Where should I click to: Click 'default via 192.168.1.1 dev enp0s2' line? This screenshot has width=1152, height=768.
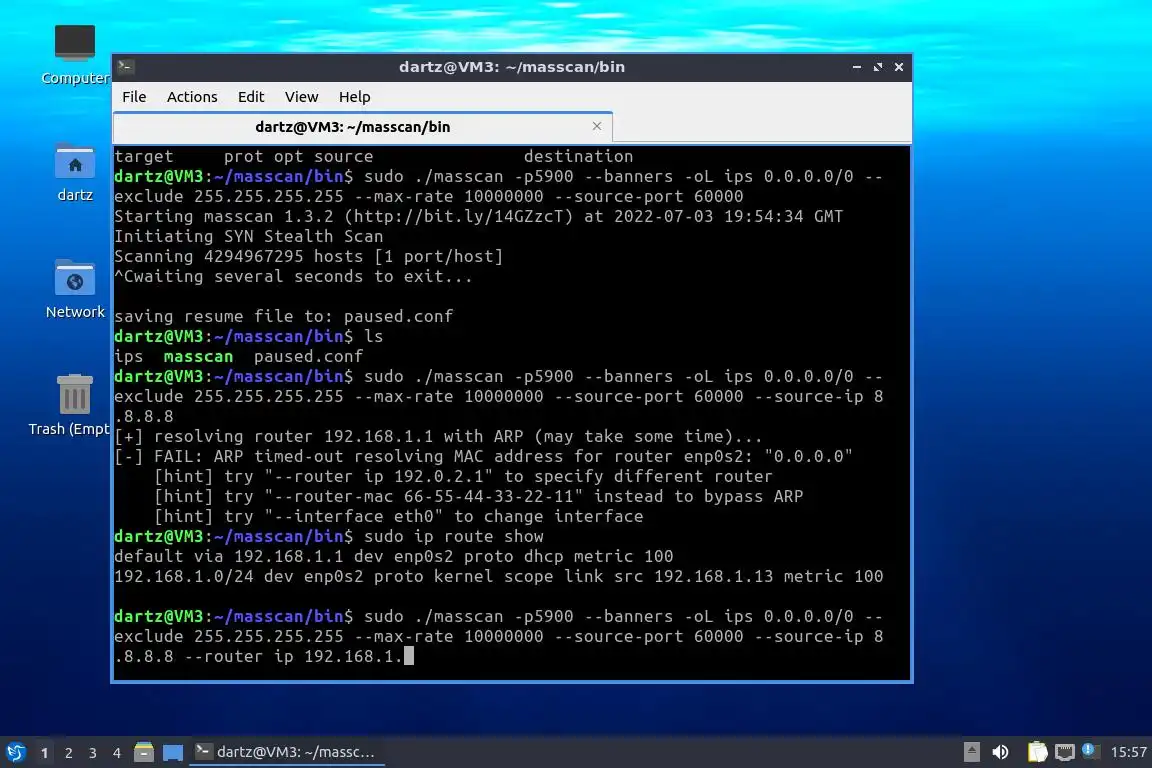(393, 556)
